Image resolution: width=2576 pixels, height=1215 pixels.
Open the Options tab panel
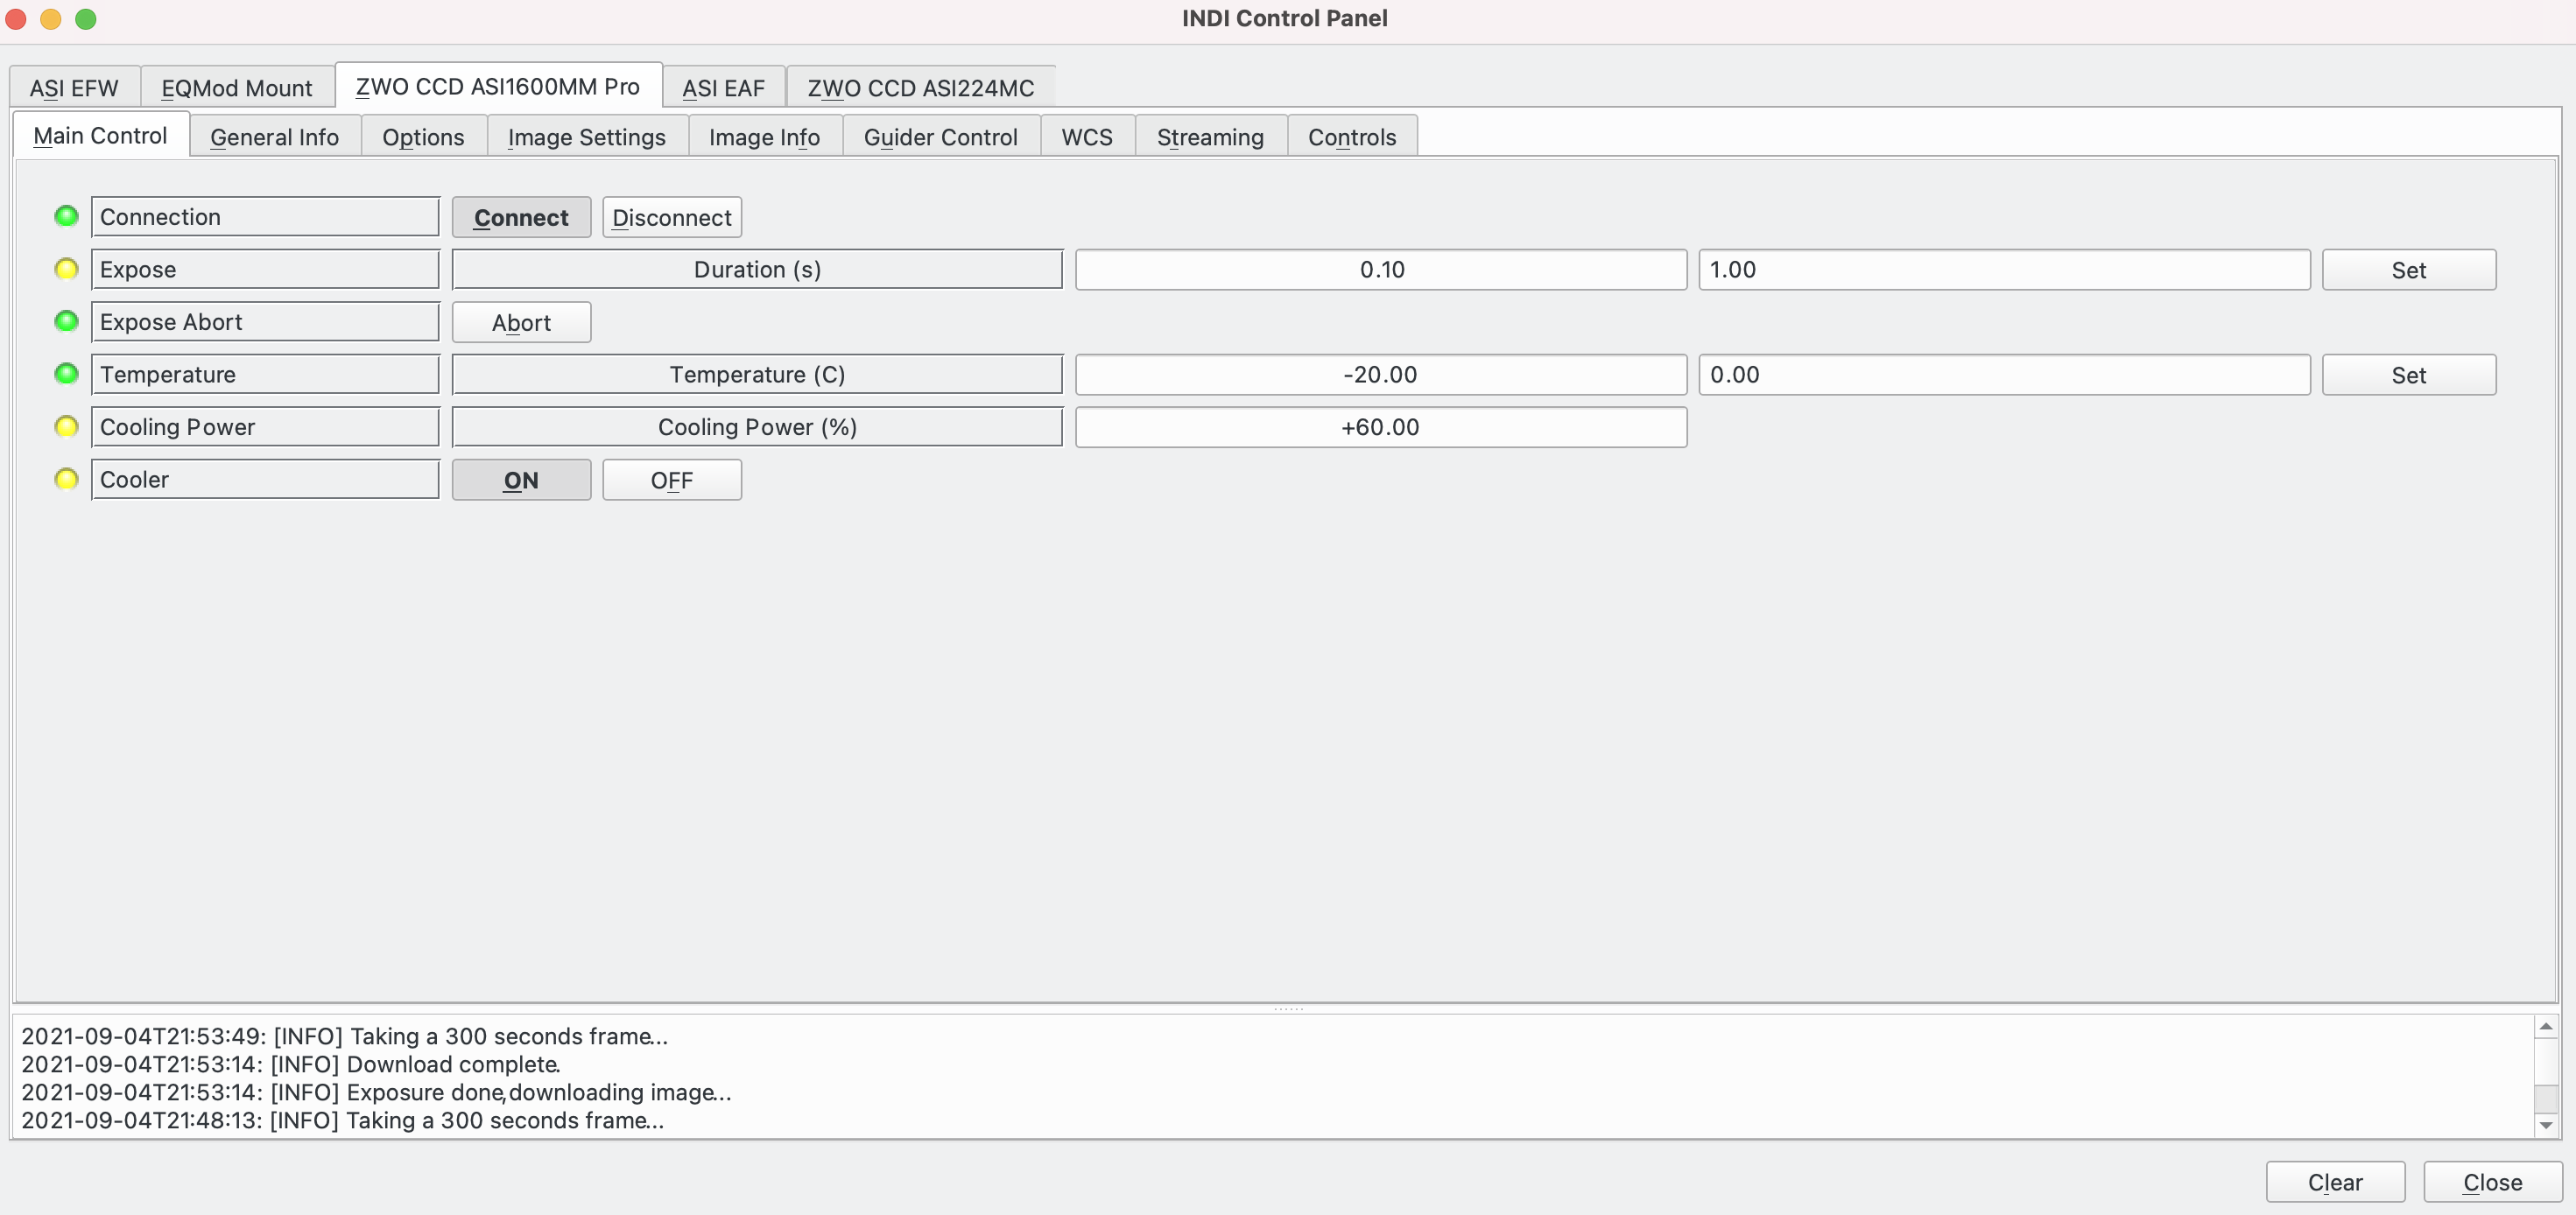click(422, 137)
